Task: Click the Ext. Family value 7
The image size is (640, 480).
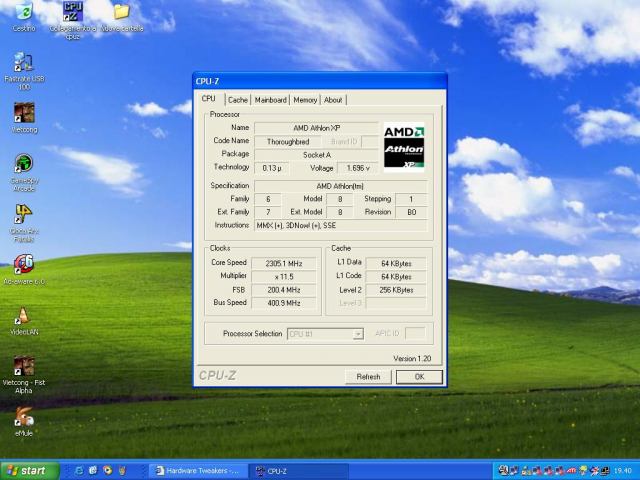Action: [x=268, y=212]
